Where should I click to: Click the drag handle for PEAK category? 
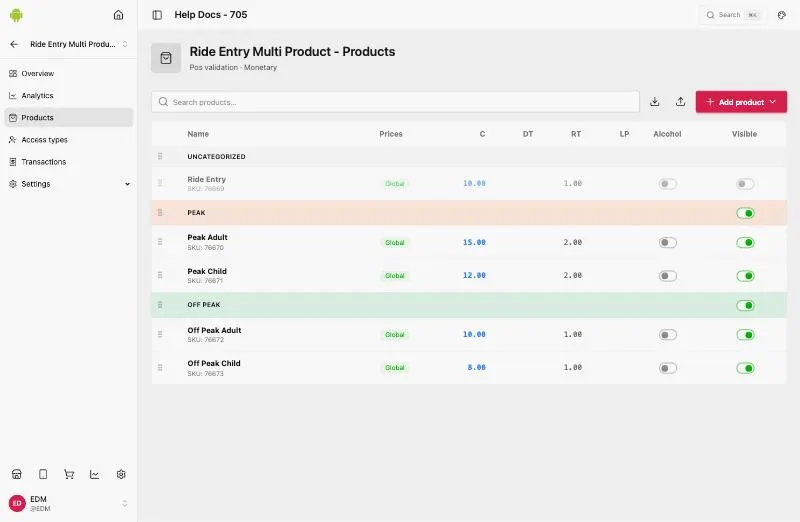pos(160,212)
